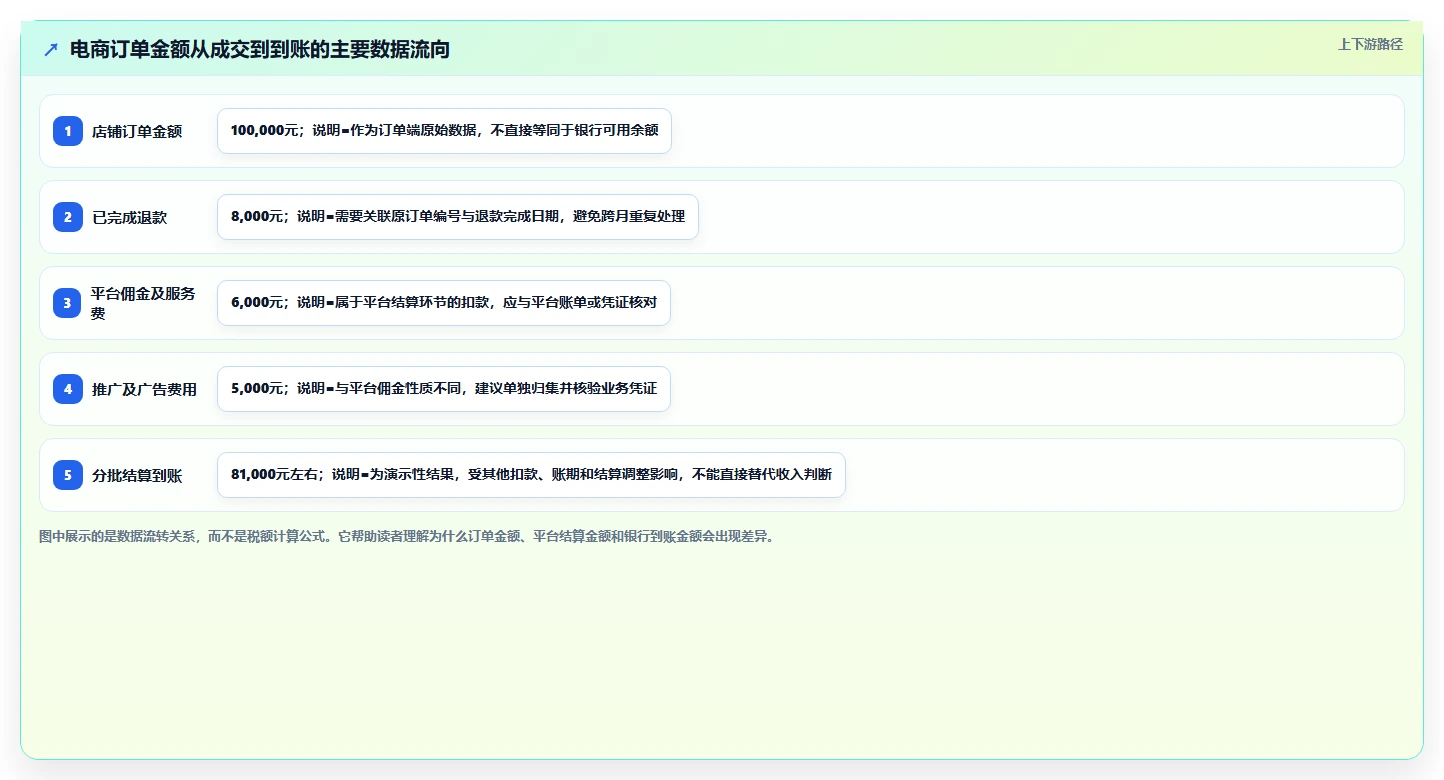Select step number 5 badge
Viewport: 1444px width, 780px height.
(x=68, y=475)
